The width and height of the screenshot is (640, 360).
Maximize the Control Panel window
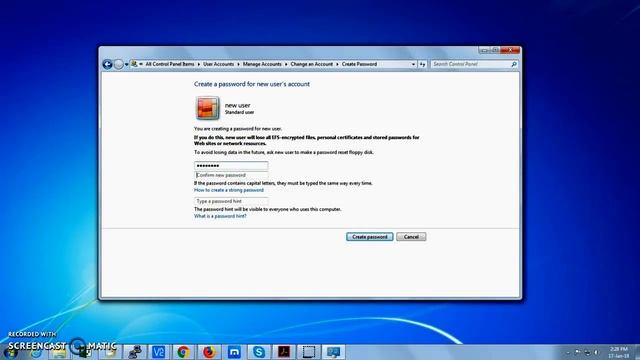[495, 50]
